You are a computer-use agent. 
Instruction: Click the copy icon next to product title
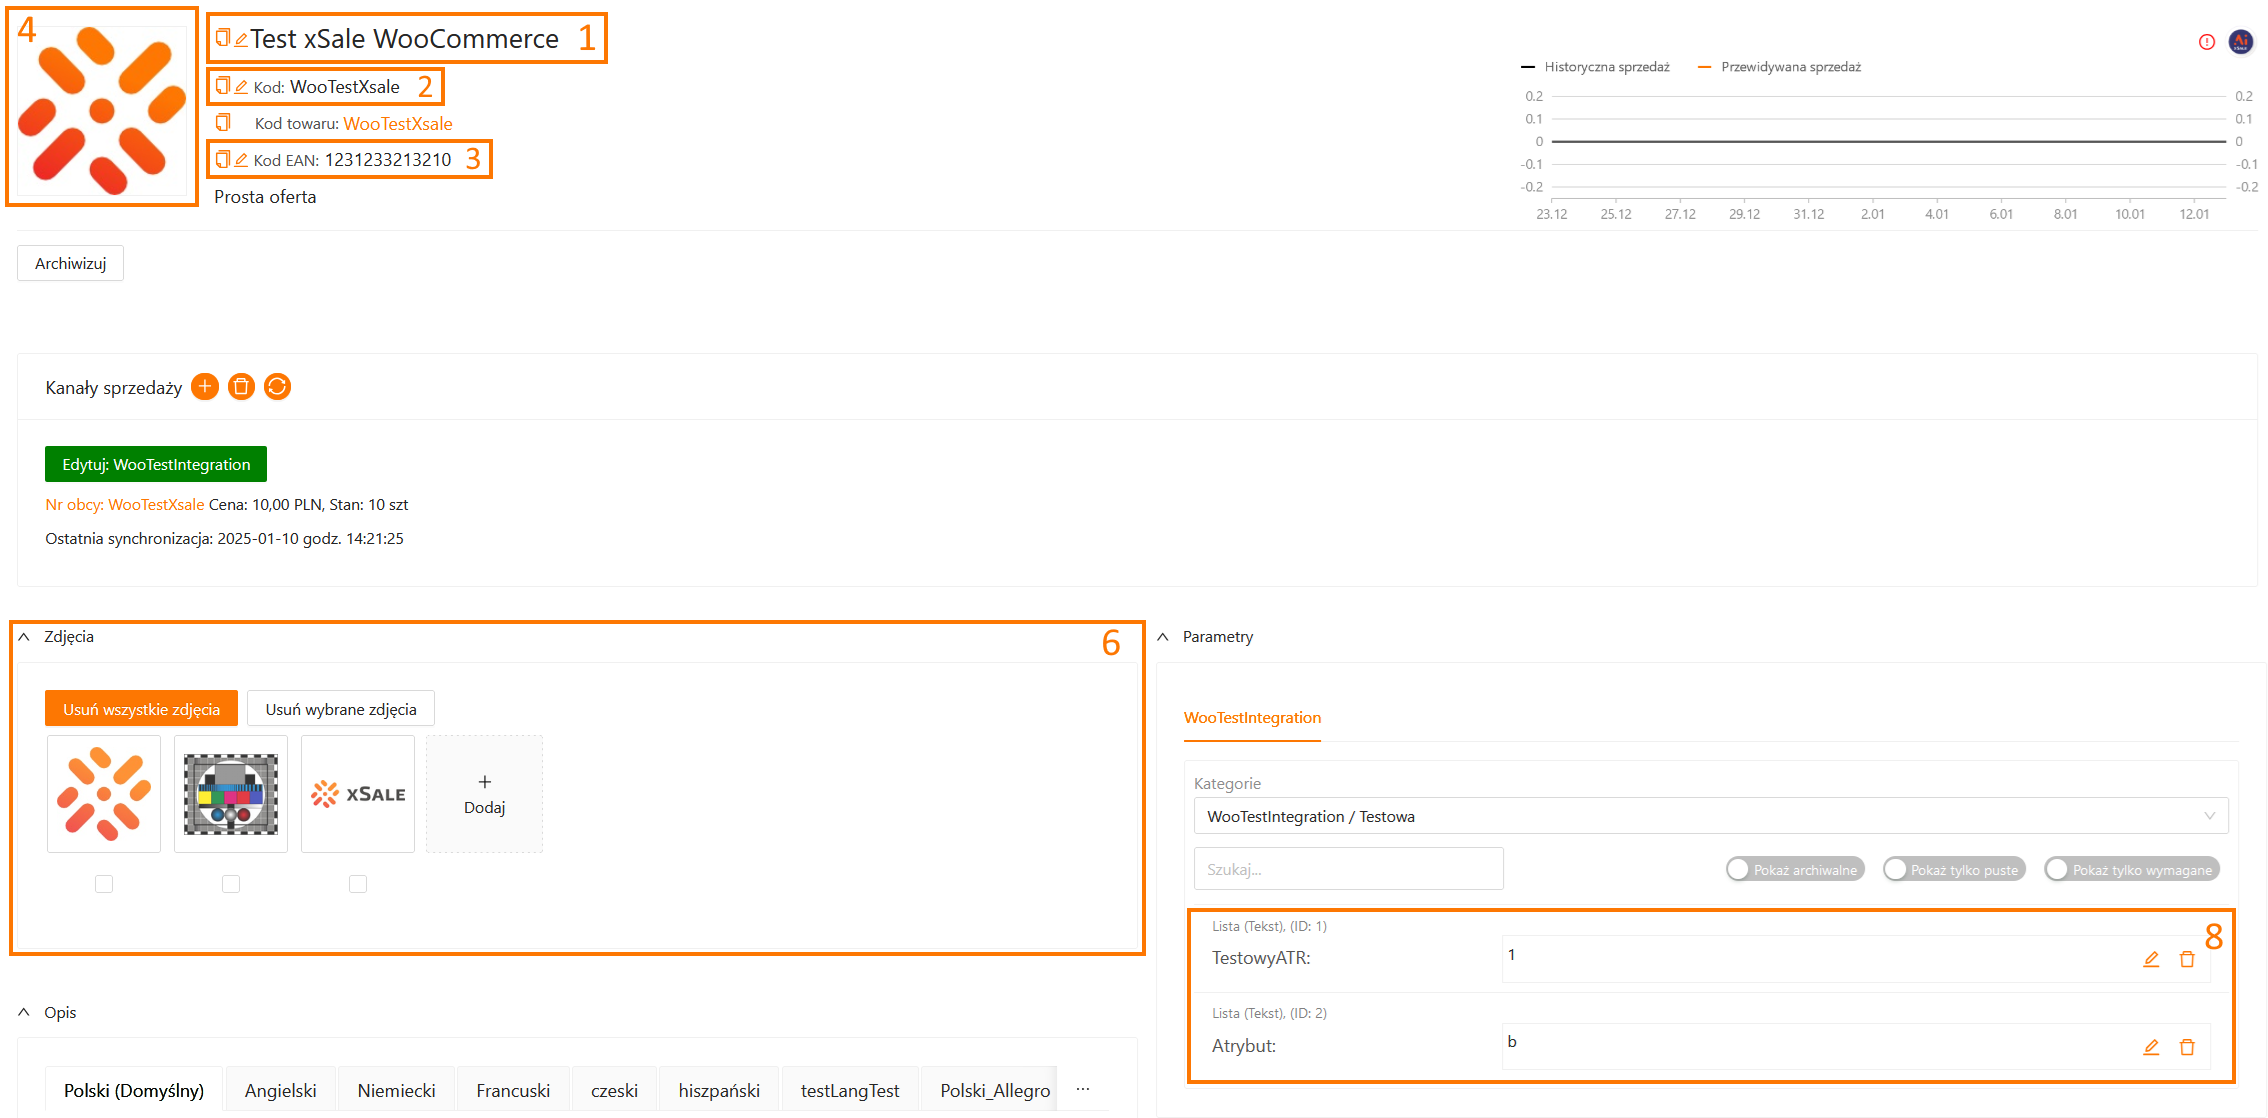pyautogui.click(x=222, y=38)
